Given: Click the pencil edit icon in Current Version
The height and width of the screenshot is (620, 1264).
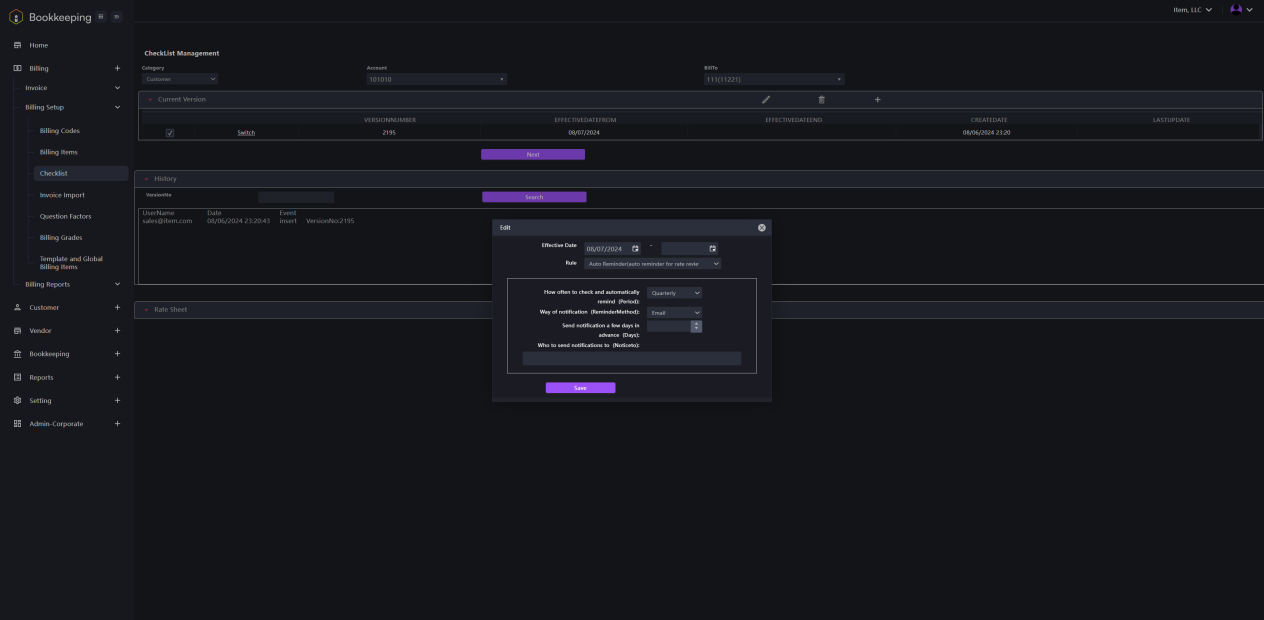Looking at the screenshot, I should coord(766,99).
